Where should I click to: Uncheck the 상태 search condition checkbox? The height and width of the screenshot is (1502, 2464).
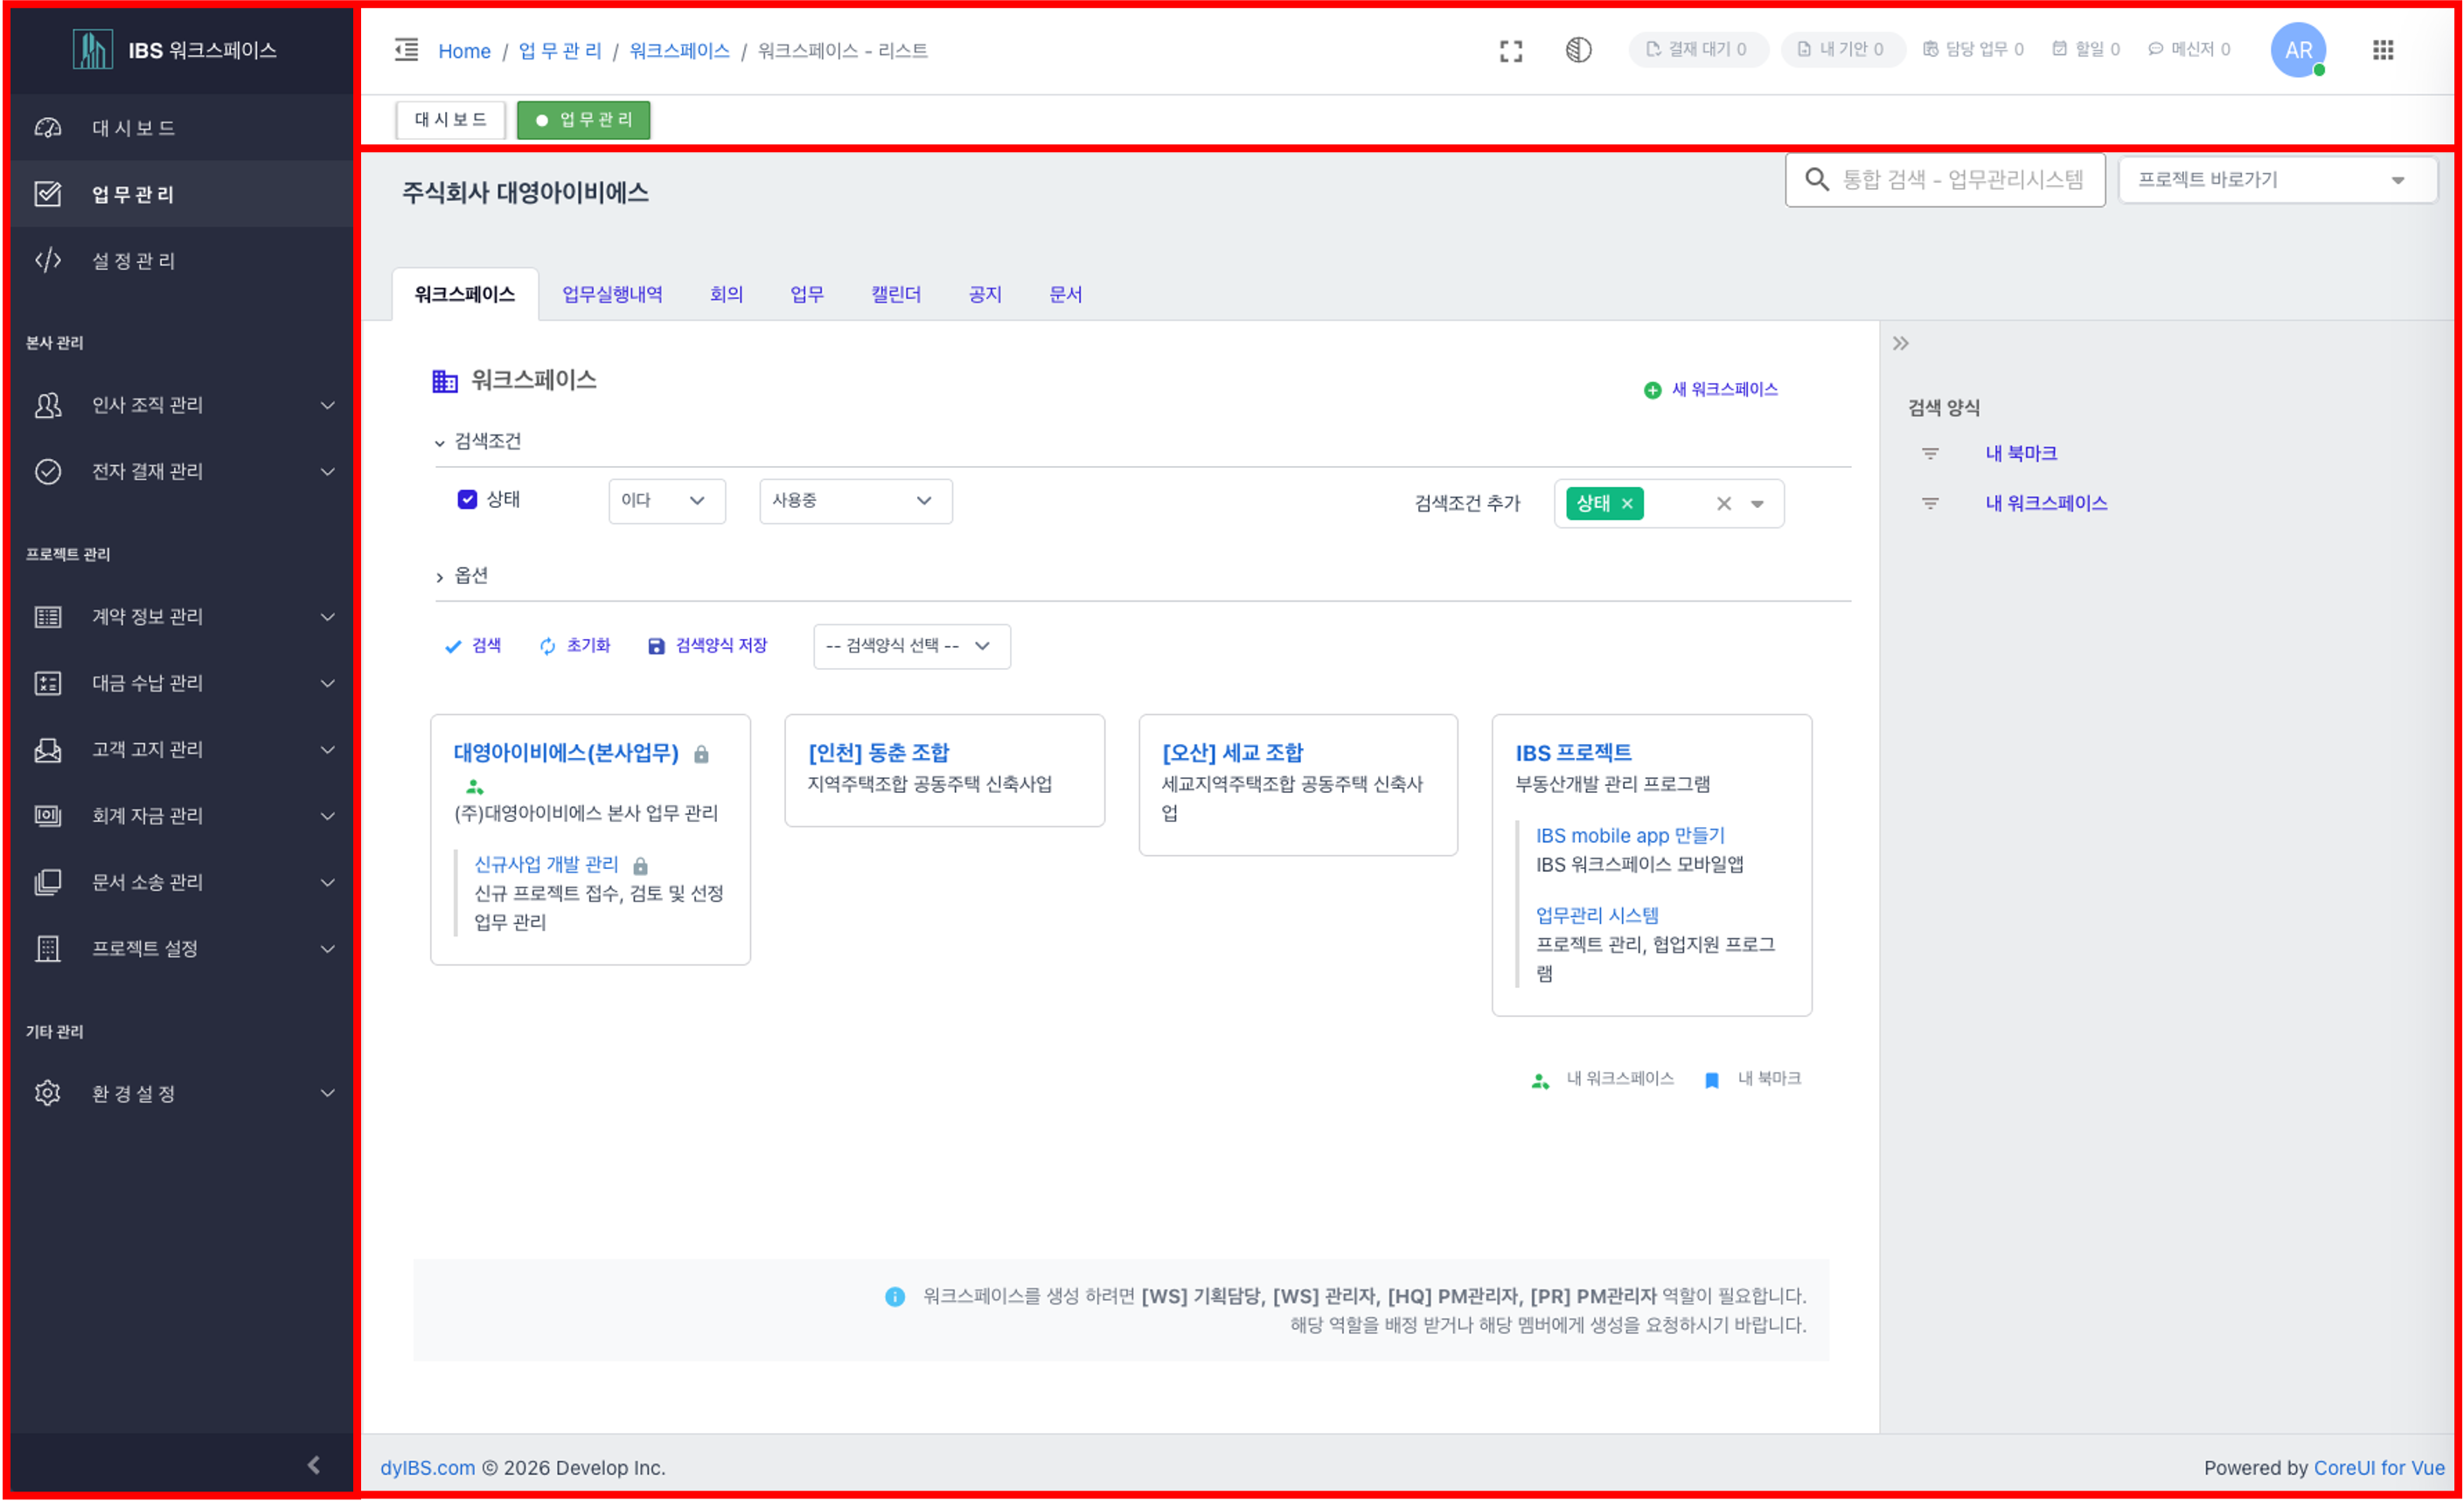pos(467,499)
